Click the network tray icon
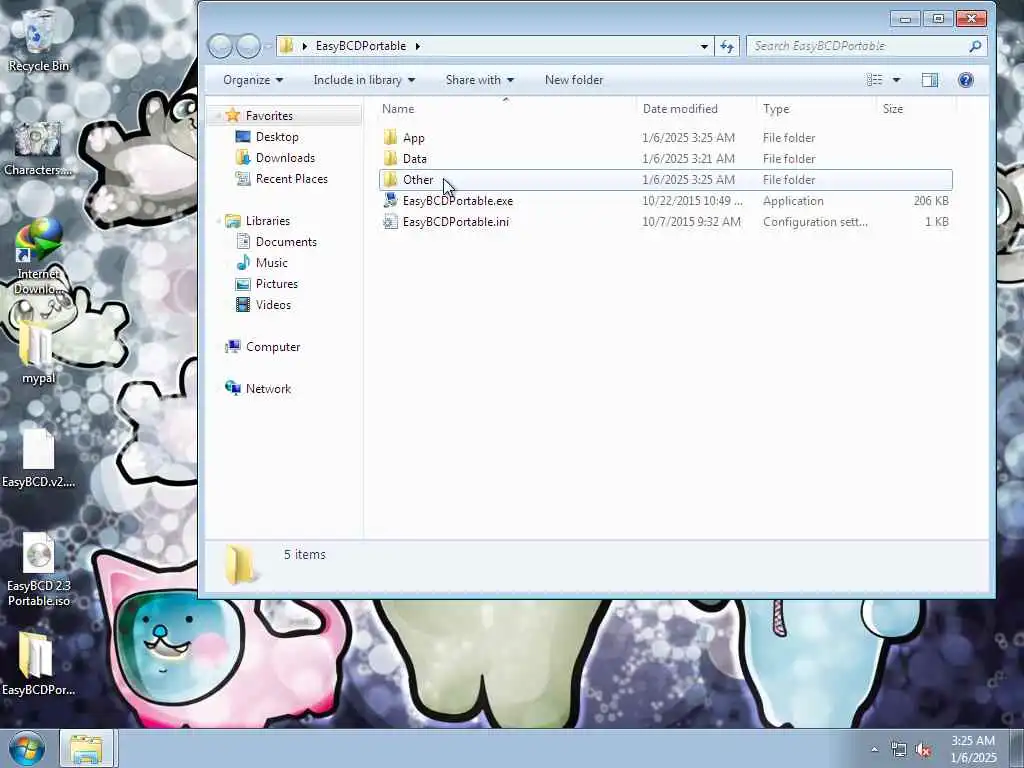Screen dimensions: 1024x768 899,750
